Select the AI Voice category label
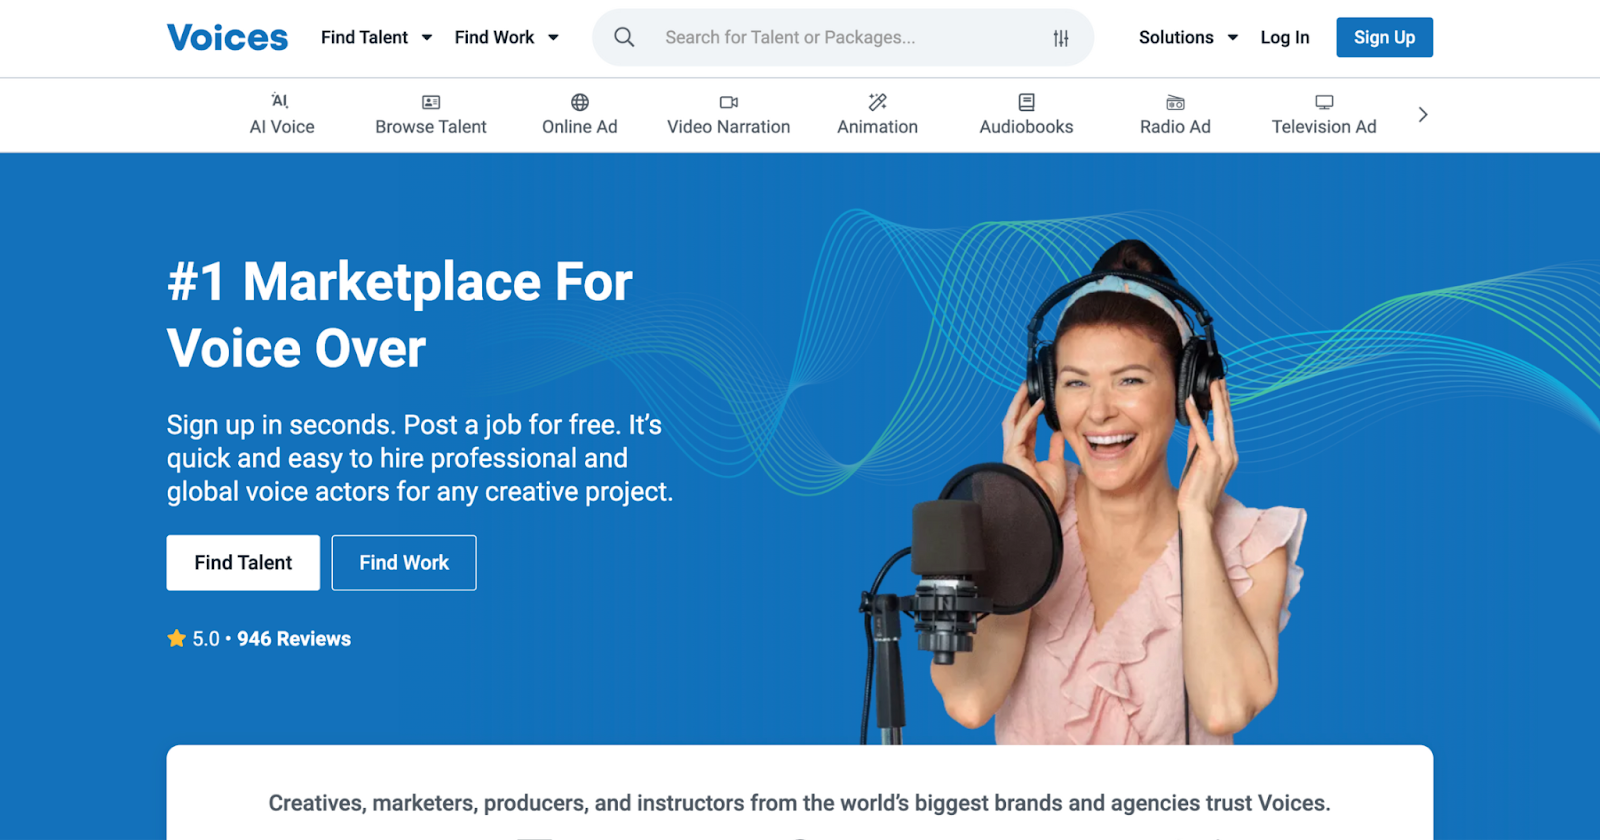This screenshot has width=1600, height=840. pyautogui.click(x=282, y=127)
